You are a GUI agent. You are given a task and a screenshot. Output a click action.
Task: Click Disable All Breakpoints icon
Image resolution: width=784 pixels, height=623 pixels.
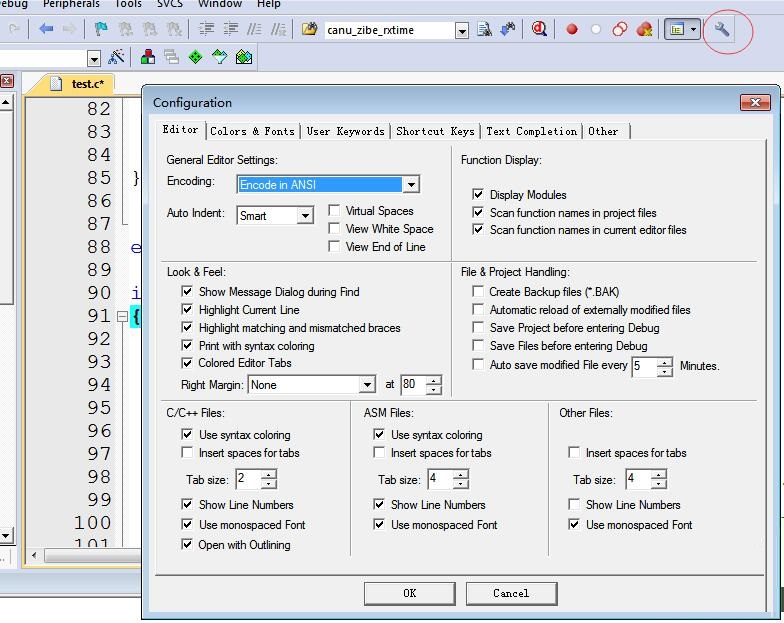pos(620,30)
